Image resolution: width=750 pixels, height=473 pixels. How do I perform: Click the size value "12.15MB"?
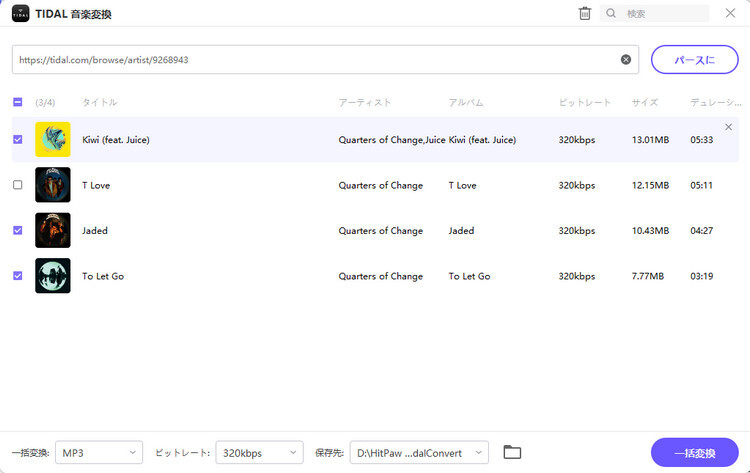(651, 185)
